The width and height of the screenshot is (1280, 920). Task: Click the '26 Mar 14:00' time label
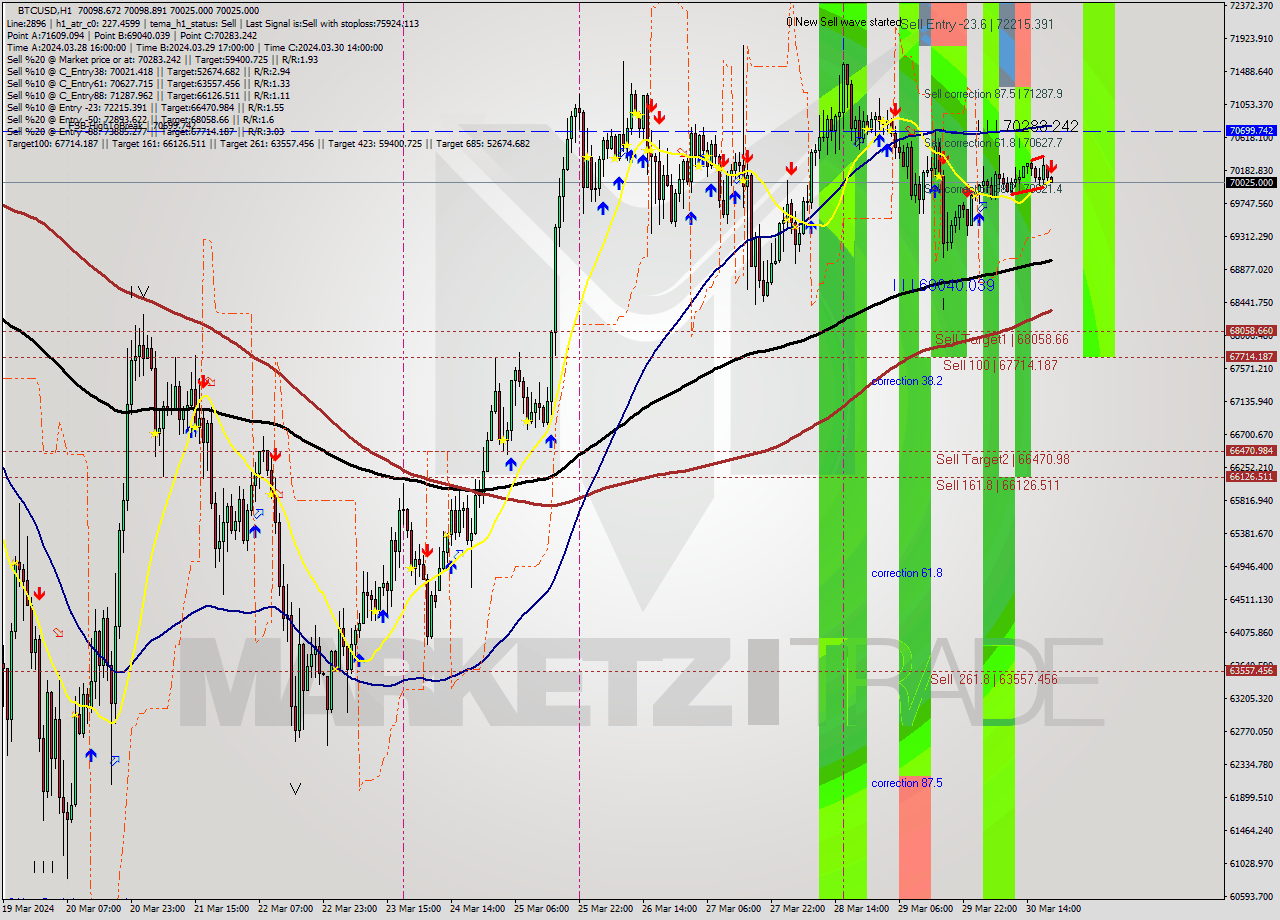click(670, 909)
